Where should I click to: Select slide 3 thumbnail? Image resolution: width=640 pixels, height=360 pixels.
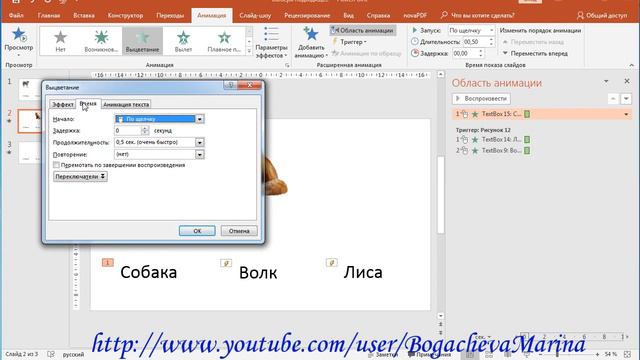coord(30,152)
